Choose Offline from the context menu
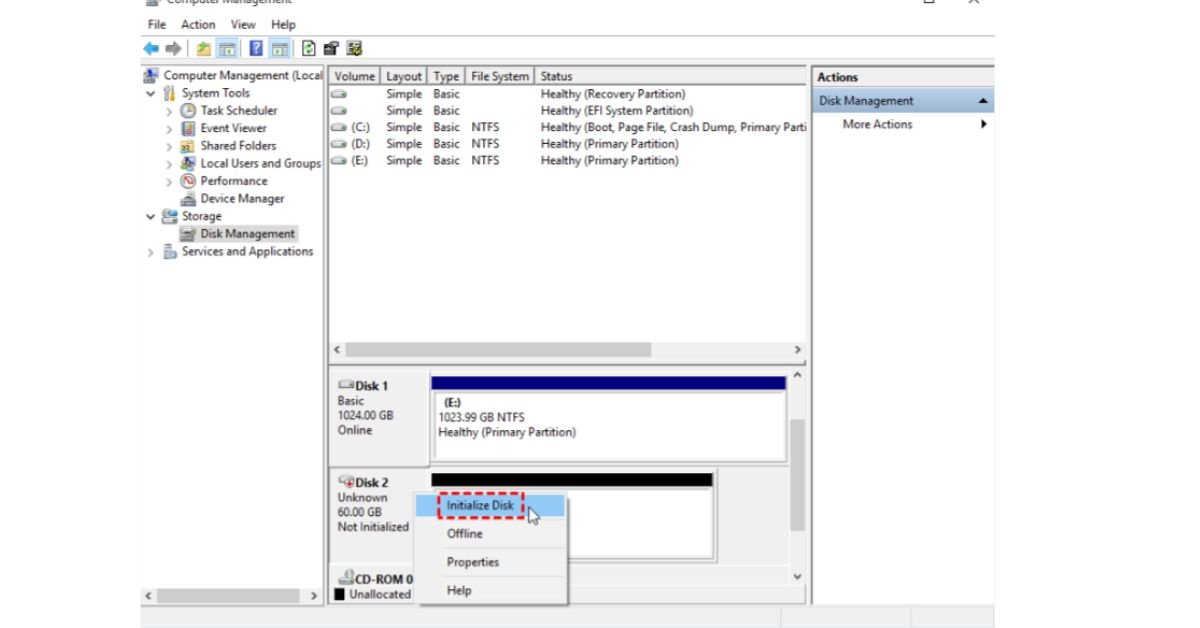The image size is (1200, 628). pyautogui.click(x=491, y=534)
